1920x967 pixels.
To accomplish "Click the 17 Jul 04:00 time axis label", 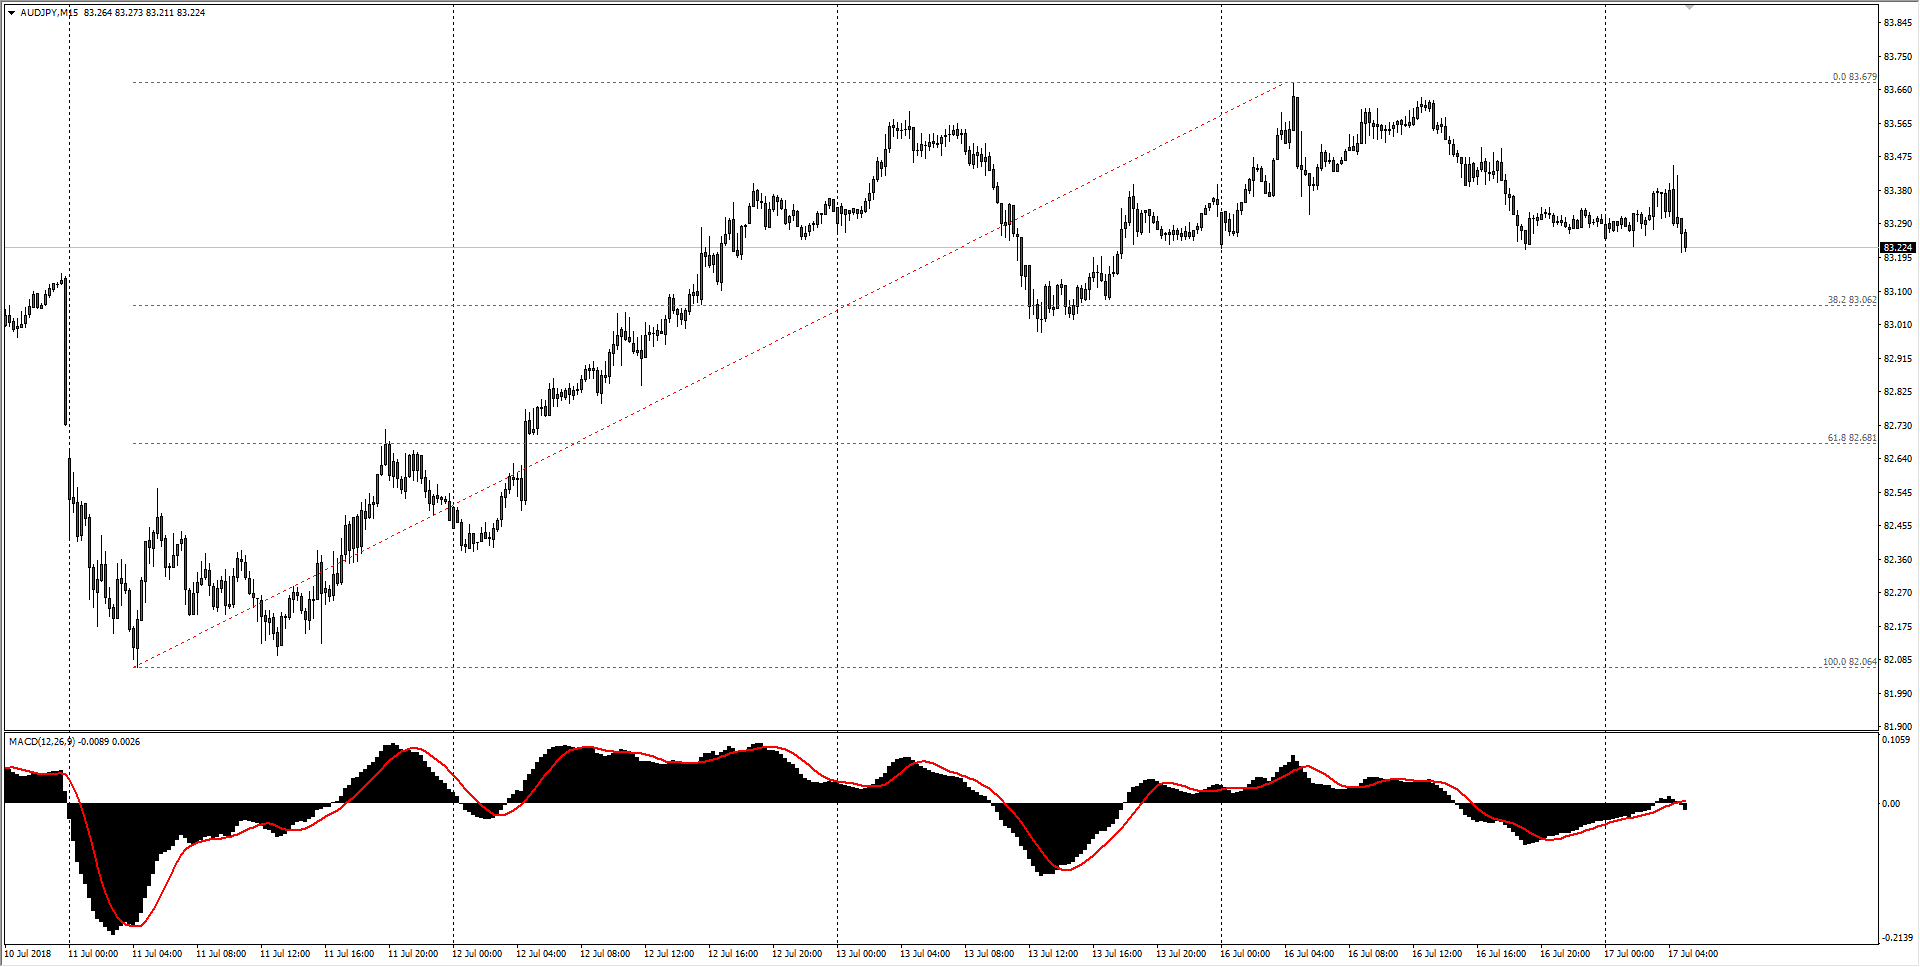I will tap(1694, 954).
